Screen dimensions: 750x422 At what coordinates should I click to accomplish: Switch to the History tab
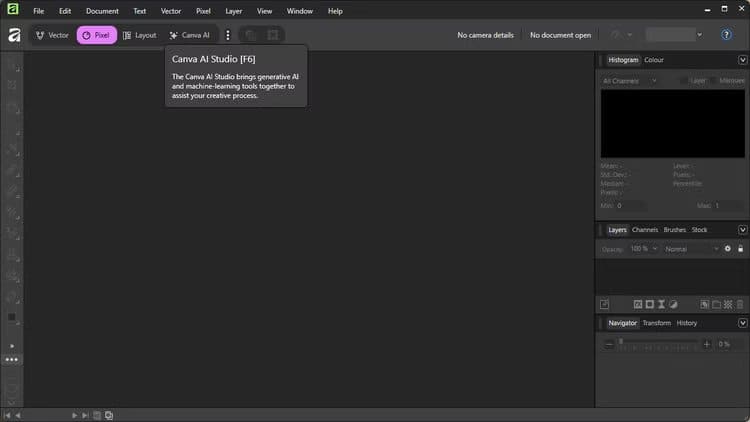point(687,323)
